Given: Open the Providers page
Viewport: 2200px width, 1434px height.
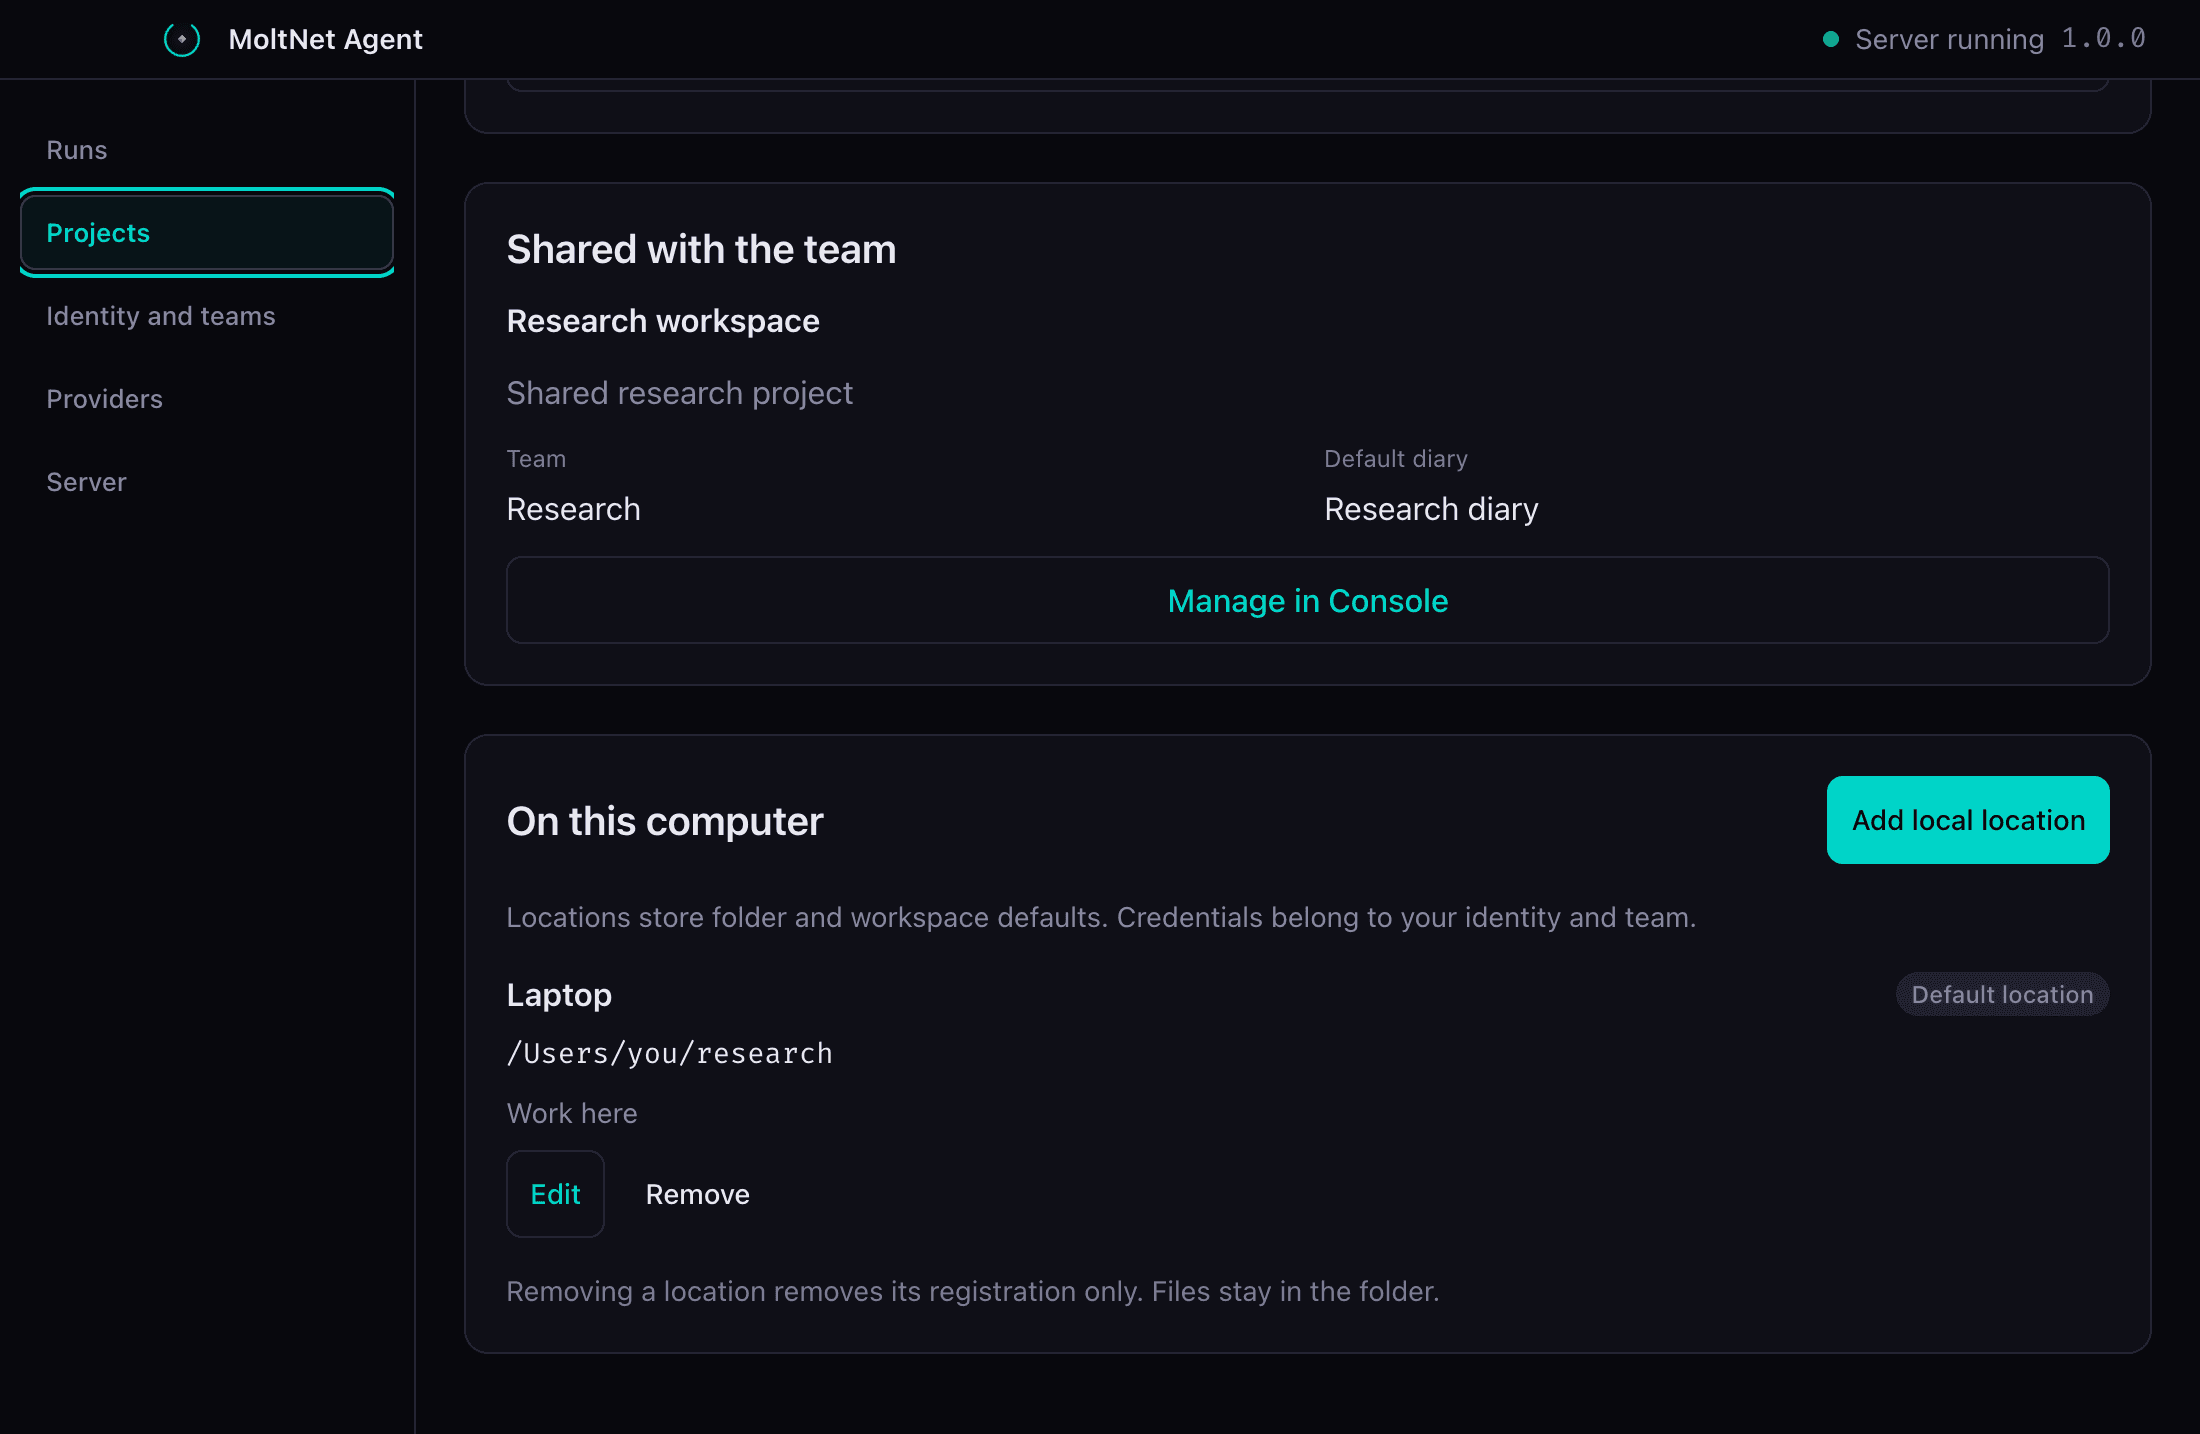Looking at the screenshot, I should tap(207, 399).
